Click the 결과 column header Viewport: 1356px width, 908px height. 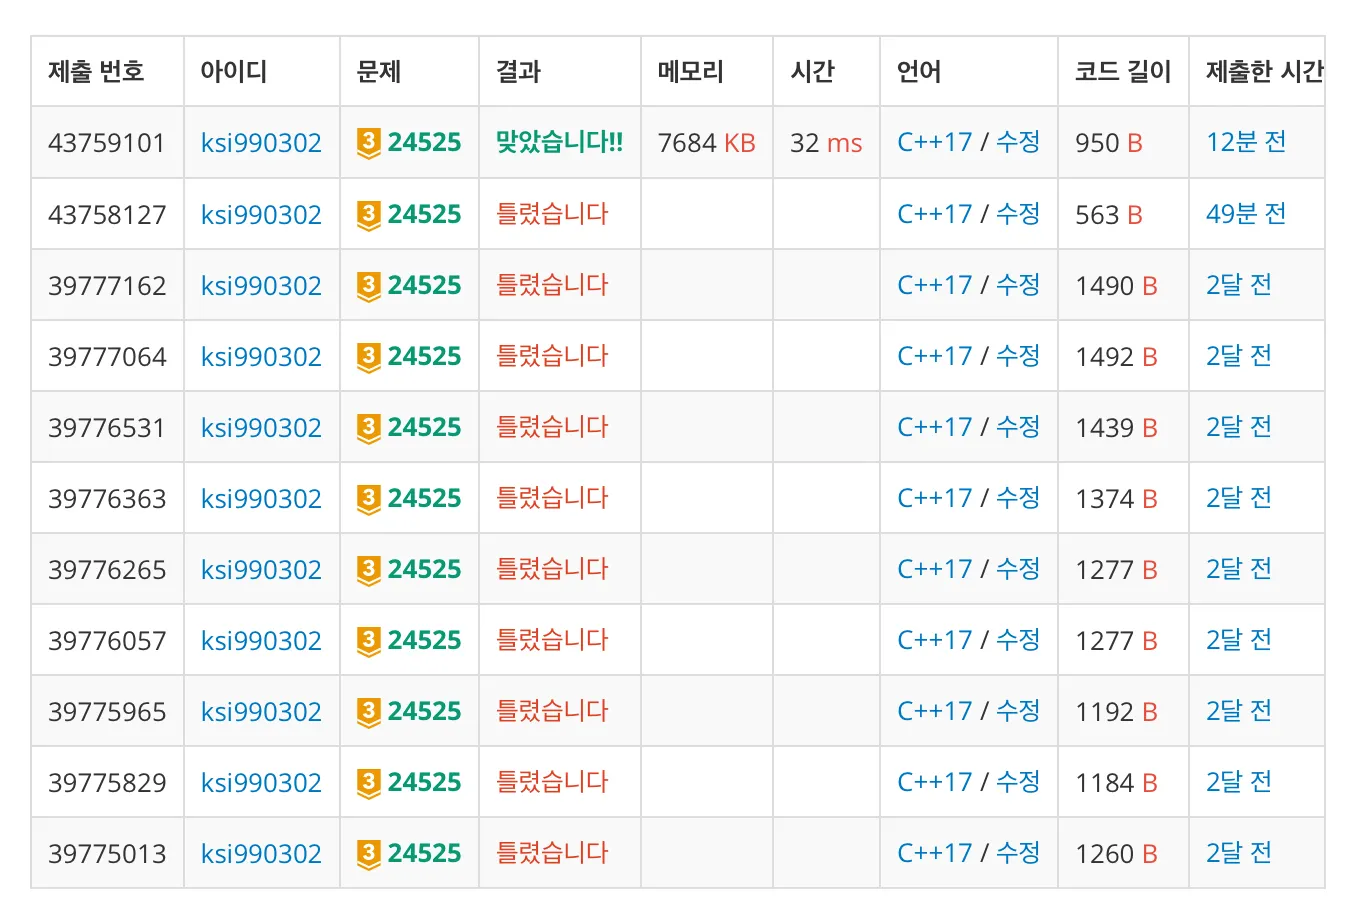pos(518,71)
